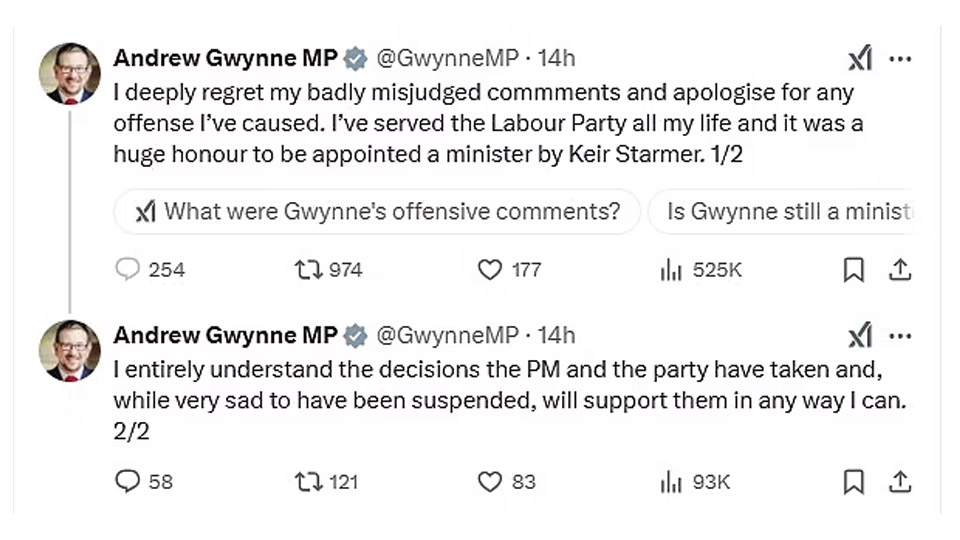Like the second tweet with 83 likes
The image size is (960, 540).
click(x=489, y=482)
